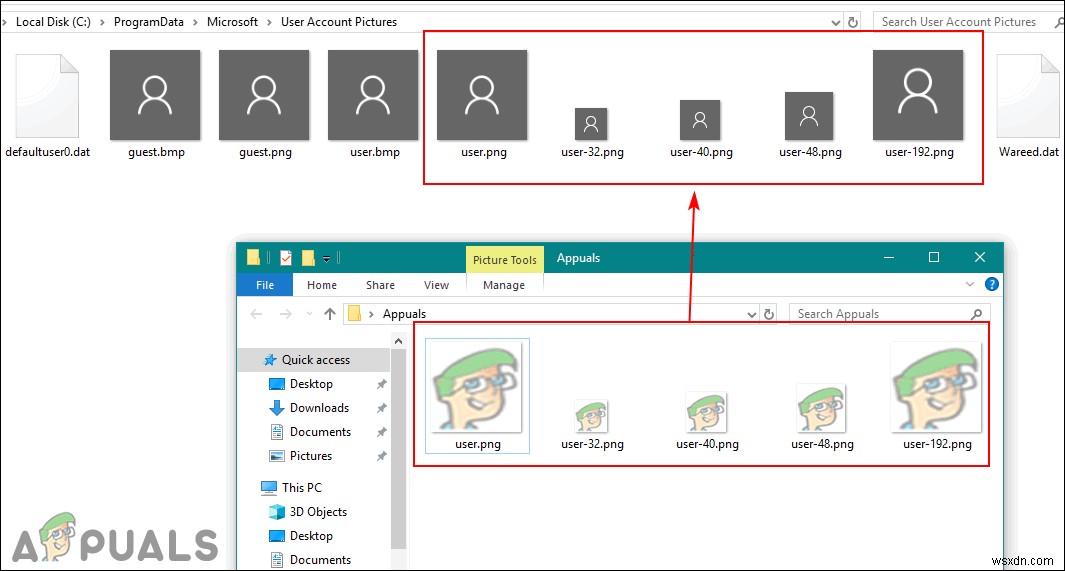The width and height of the screenshot is (1065, 571).
Task: Click the Appuals search magnifier icon
Action: pos(976,314)
